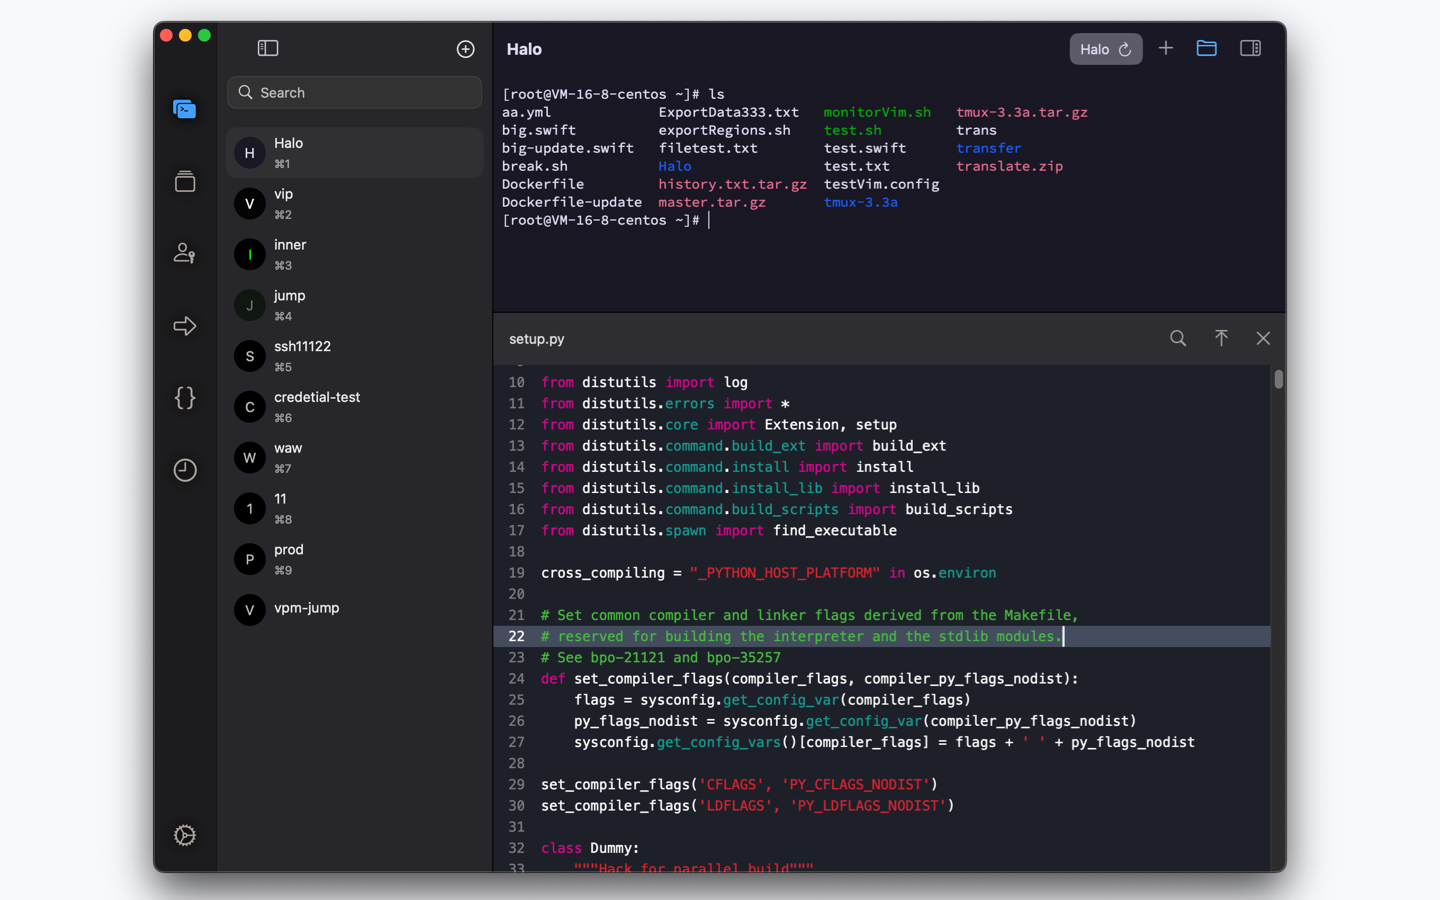The image size is (1440, 900).
Task: Click the Search hosts field
Action: 354,92
